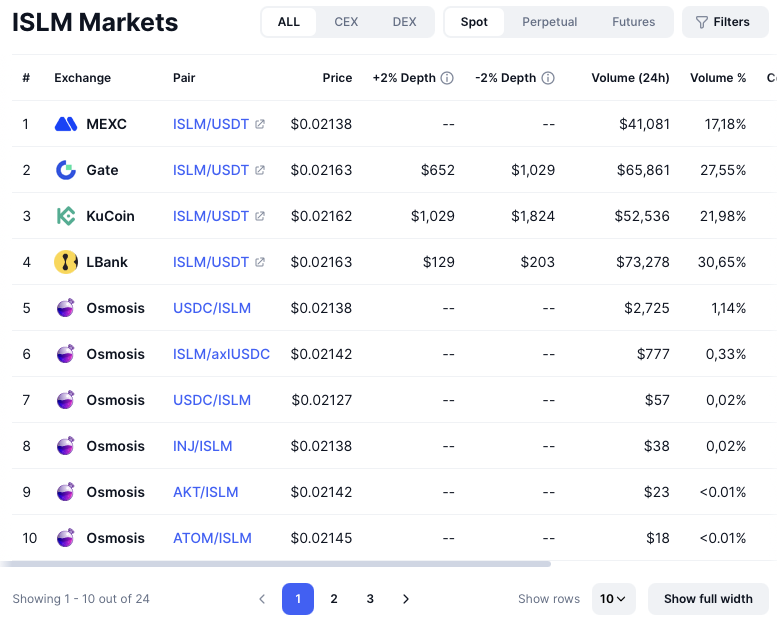Open MEXC ISLM/USDT pair link
The width and height of the screenshot is (777, 623).
[x=211, y=124]
